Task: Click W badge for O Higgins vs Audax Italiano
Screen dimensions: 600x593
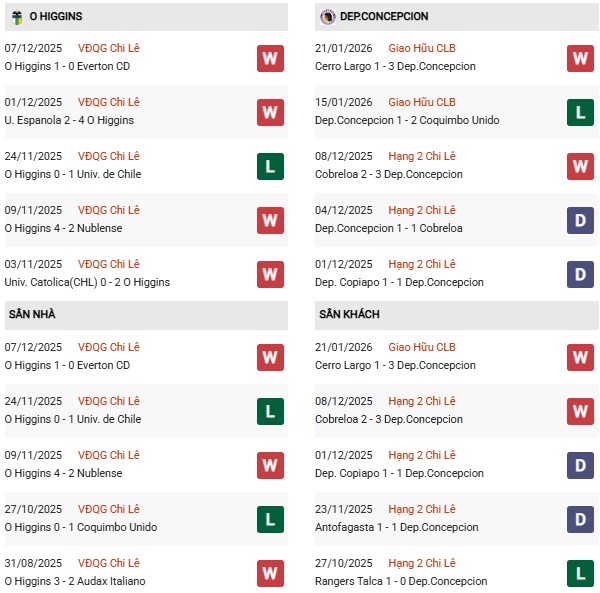Action: (270, 573)
